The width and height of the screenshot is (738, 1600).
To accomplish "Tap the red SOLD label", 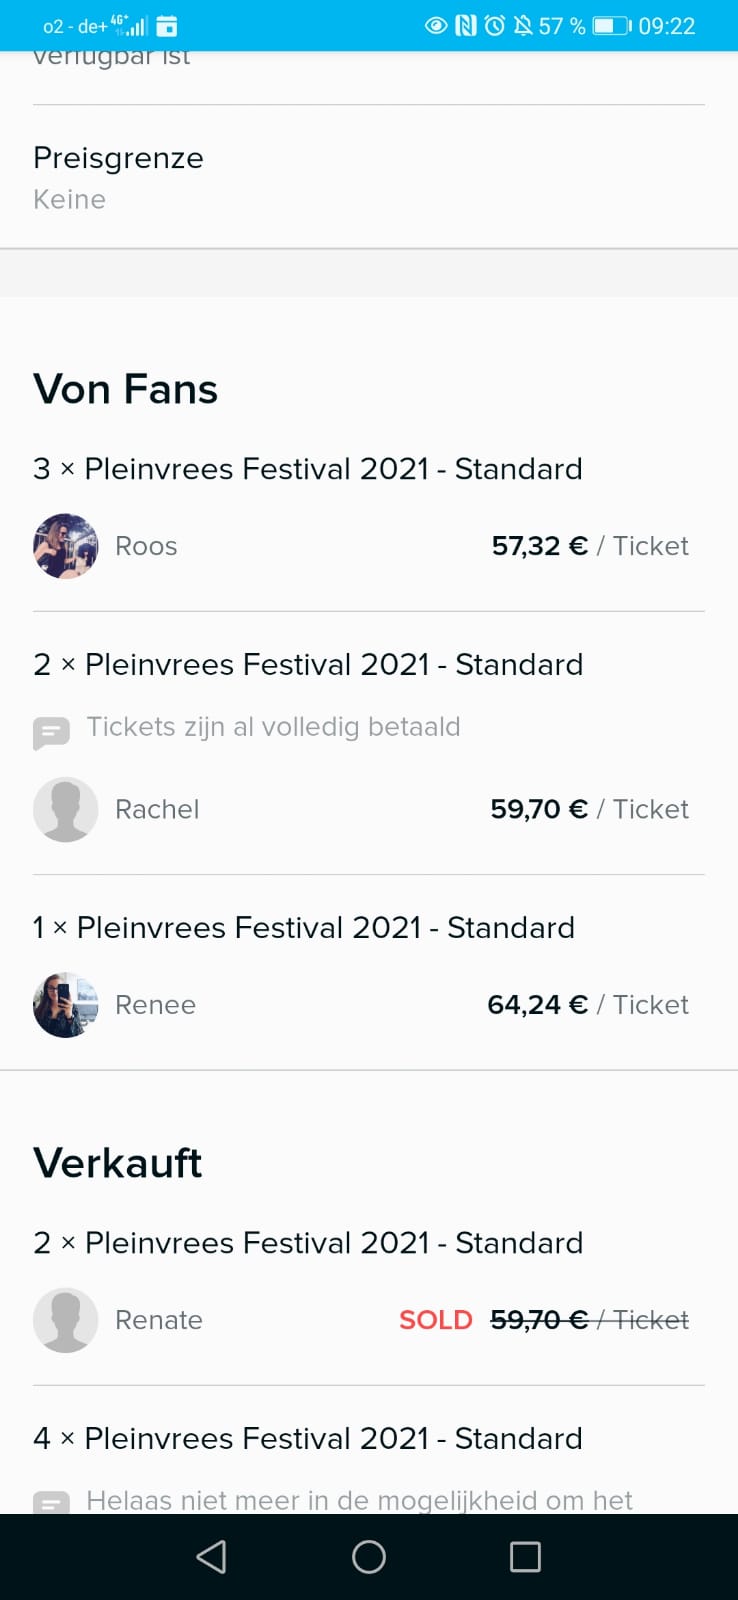I will point(435,1320).
